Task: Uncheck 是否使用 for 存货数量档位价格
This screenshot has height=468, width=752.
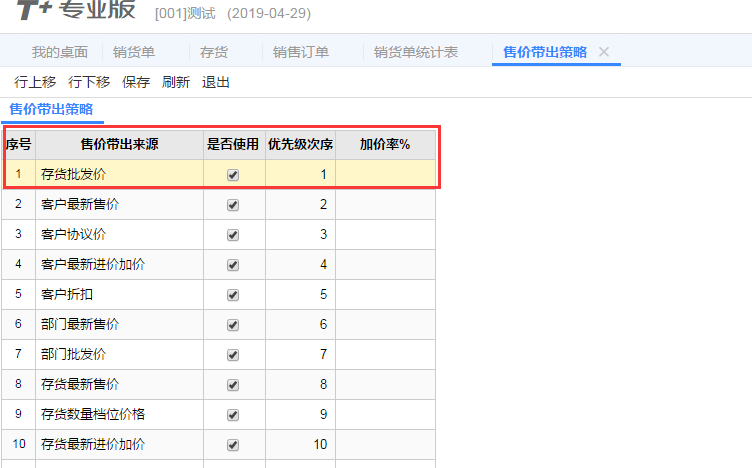Action: click(233, 414)
